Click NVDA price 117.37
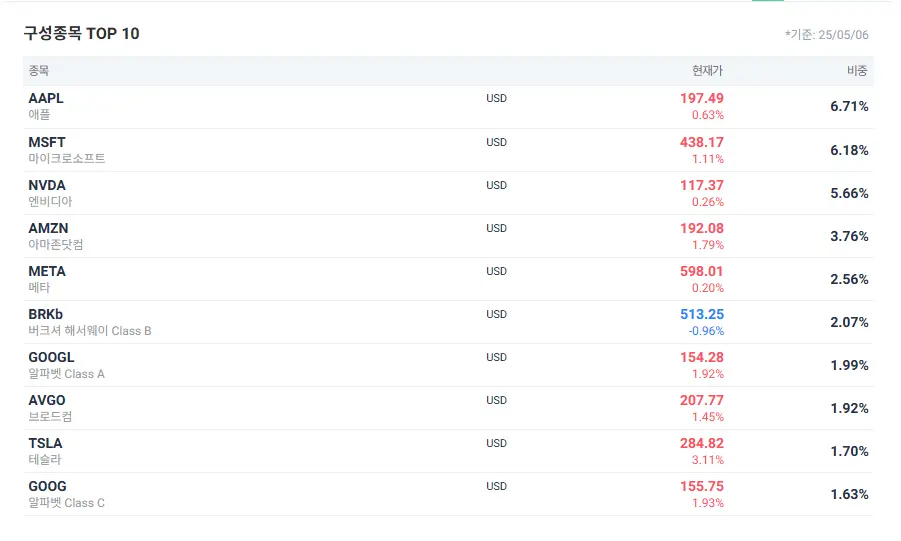This screenshot has height=541, width=901. pyautogui.click(x=702, y=185)
